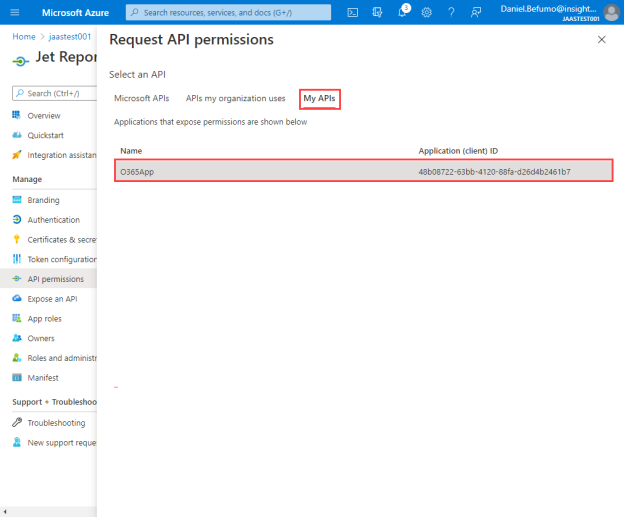Switch to the Microsoft APIs tab

coord(142,98)
